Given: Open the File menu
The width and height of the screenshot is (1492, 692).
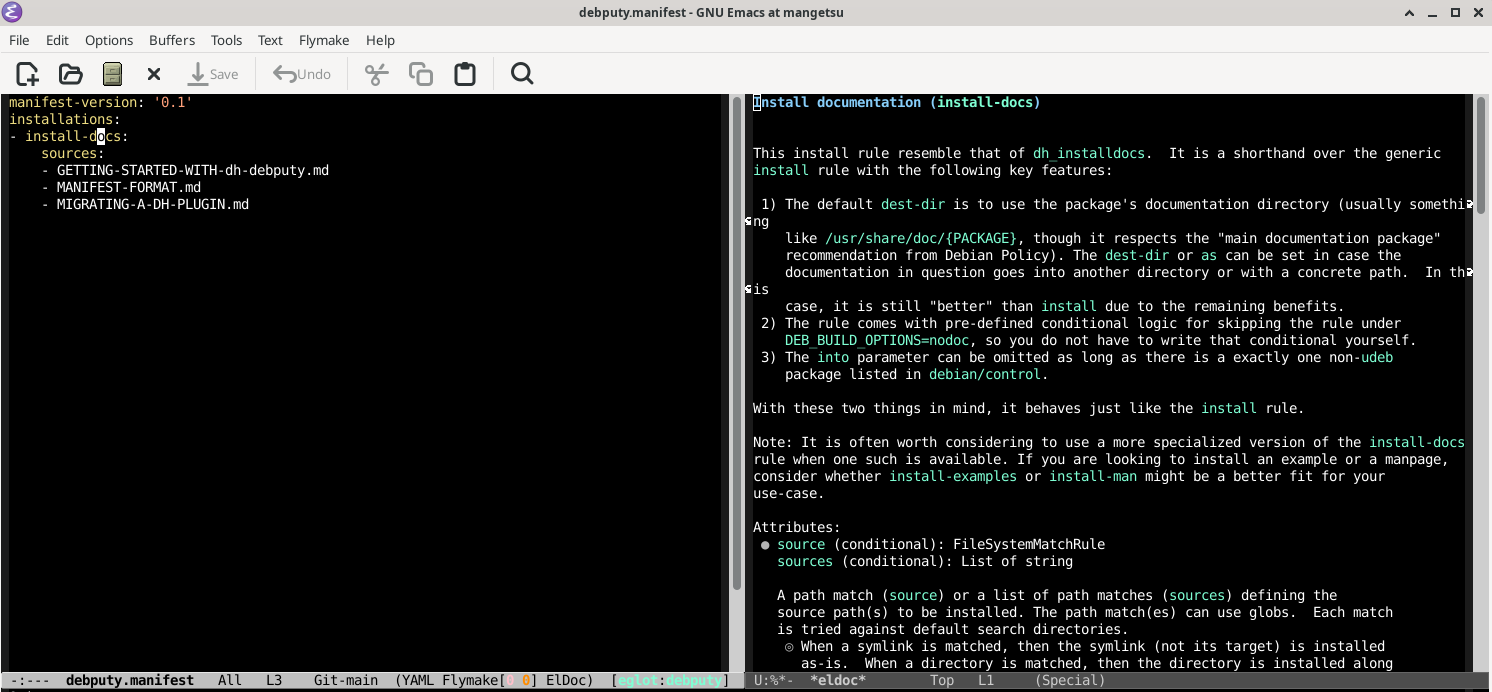Looking at the screenshot, I should click(19, 40).
